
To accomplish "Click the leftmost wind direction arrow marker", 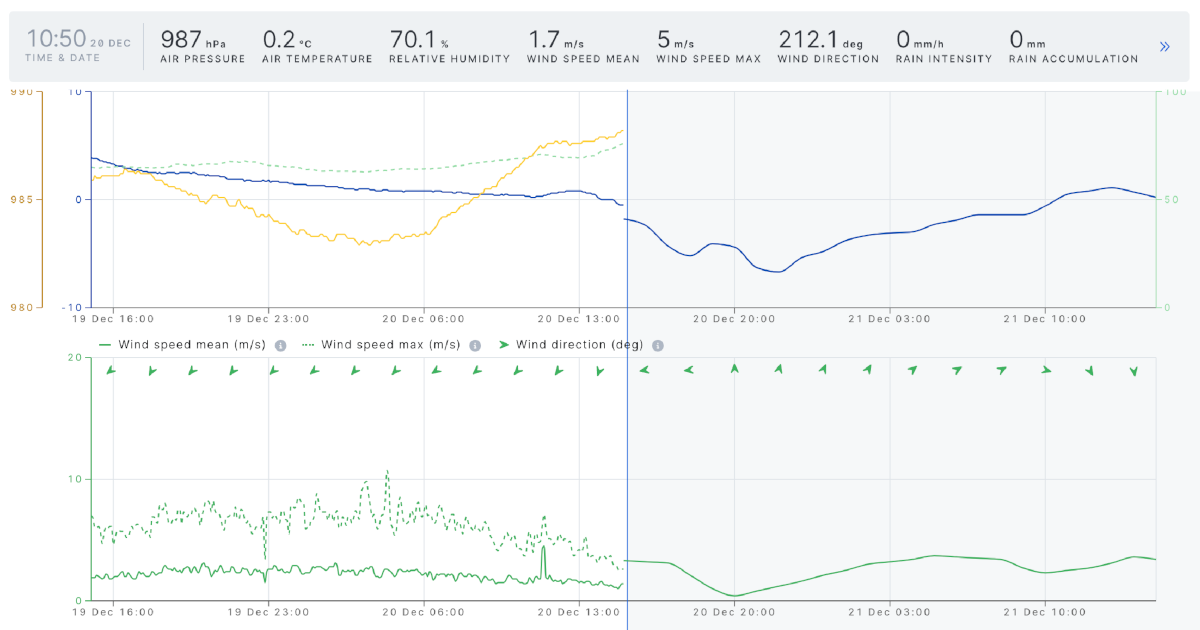I will (x=110, y=370).
